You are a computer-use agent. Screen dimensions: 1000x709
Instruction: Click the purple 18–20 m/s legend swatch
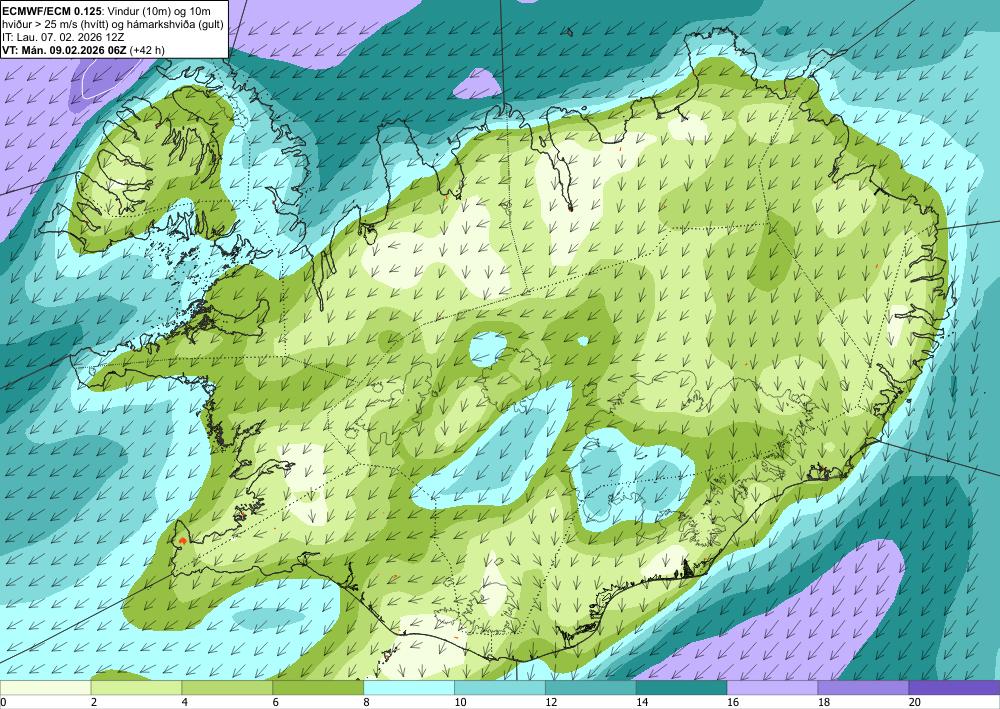(864, 688)
